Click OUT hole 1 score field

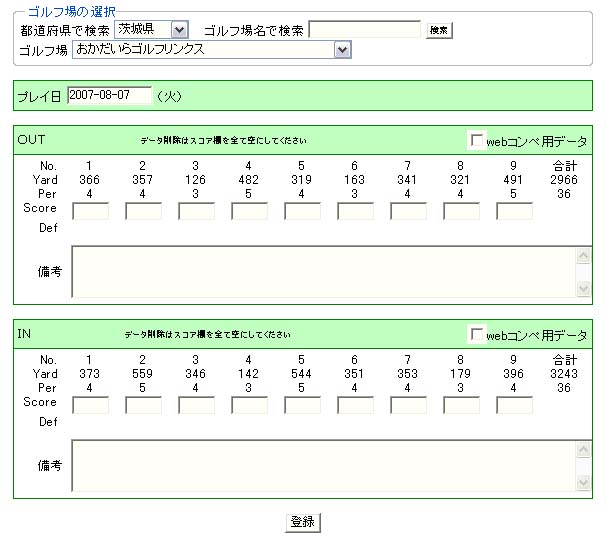90,211
